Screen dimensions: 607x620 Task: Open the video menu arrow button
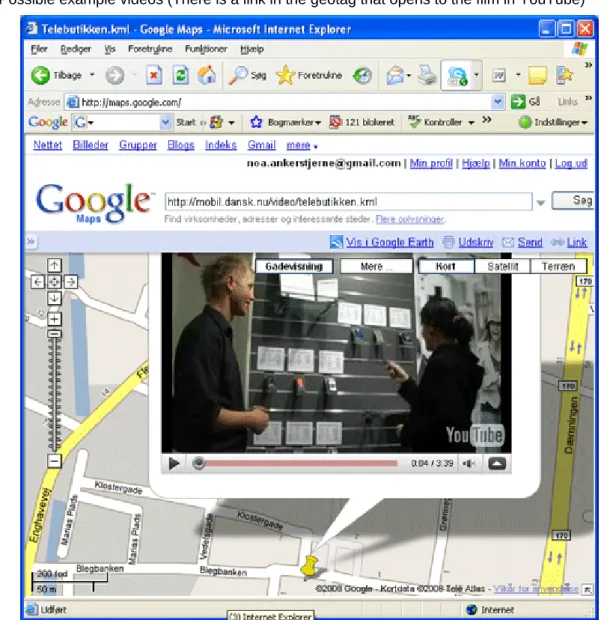click(497, 463)
